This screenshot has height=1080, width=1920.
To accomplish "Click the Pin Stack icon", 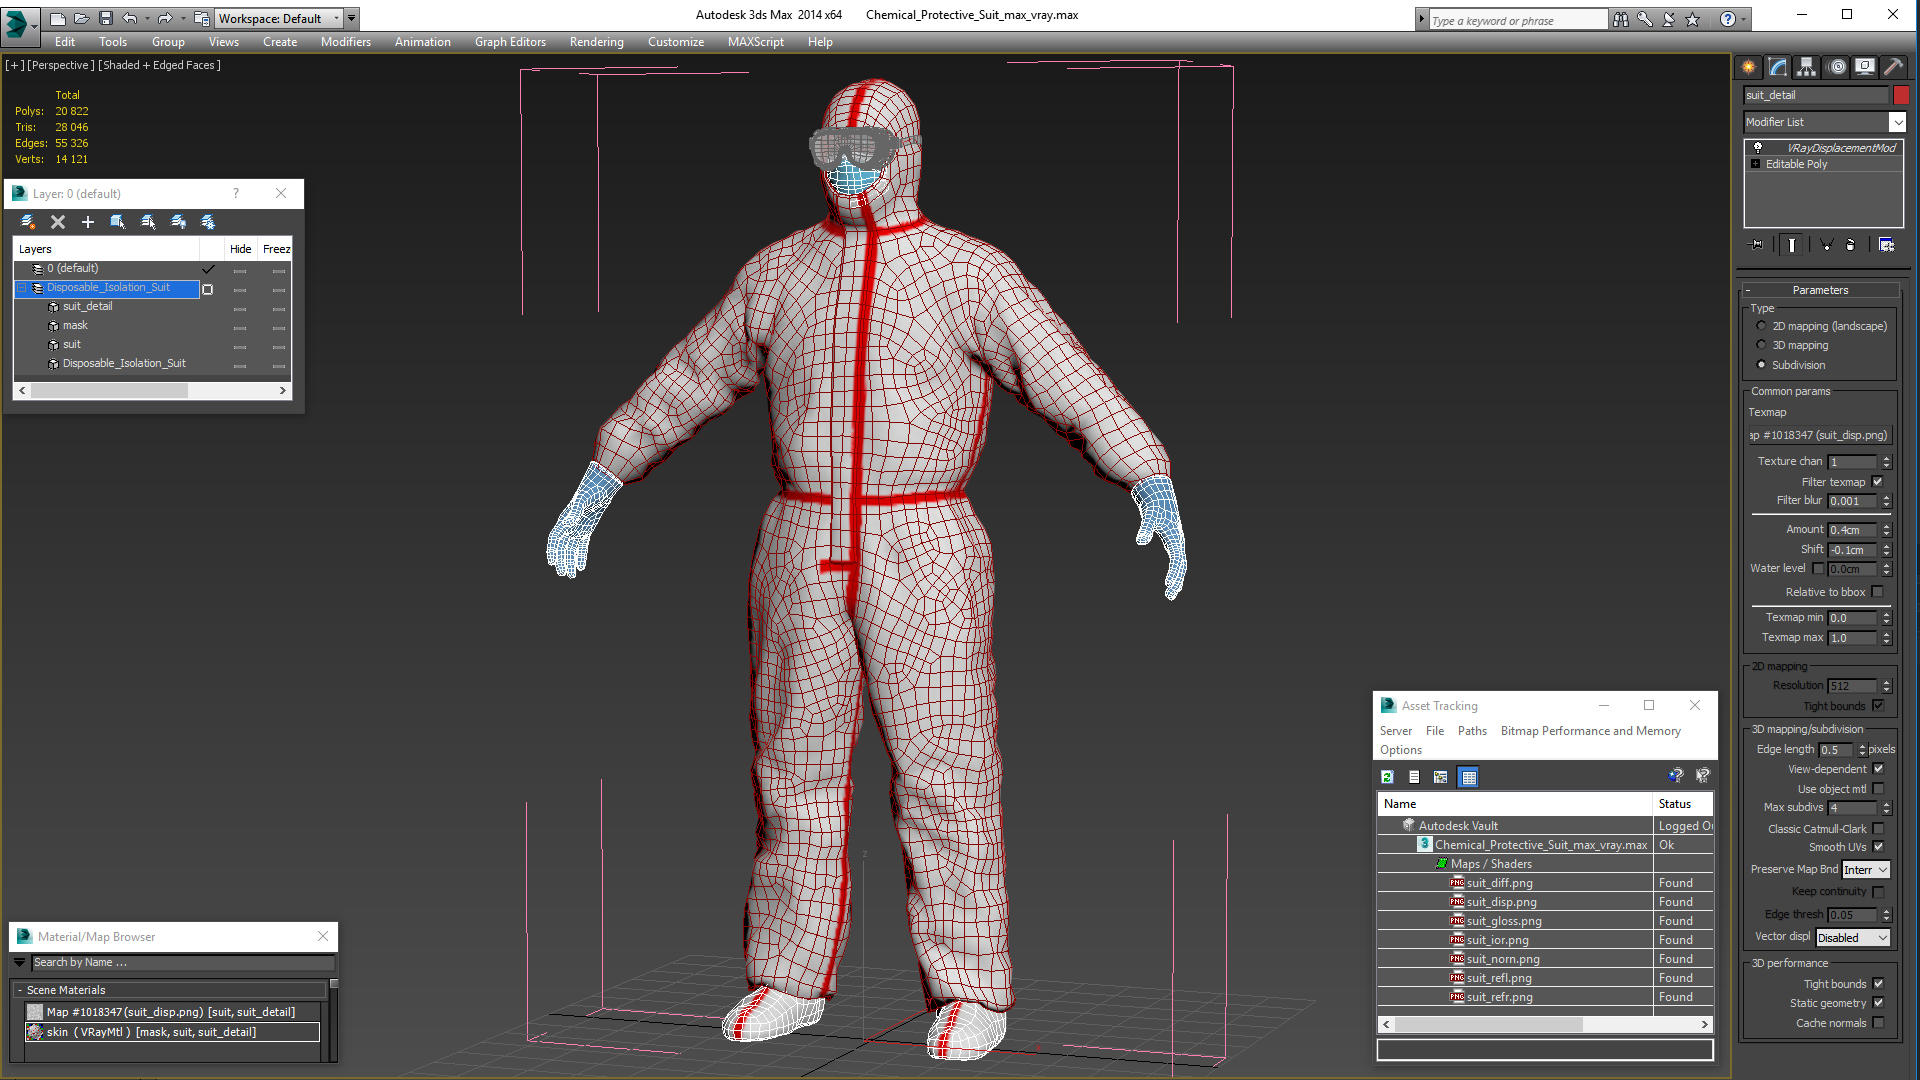I will [x=1757, y=245].
